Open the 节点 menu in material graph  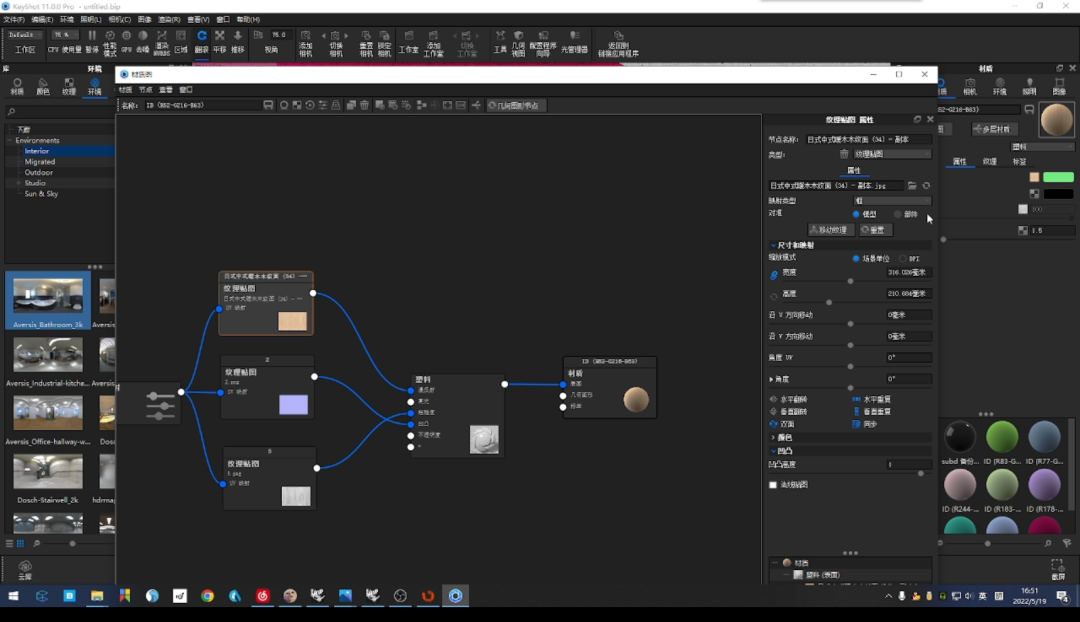[145, 90]
